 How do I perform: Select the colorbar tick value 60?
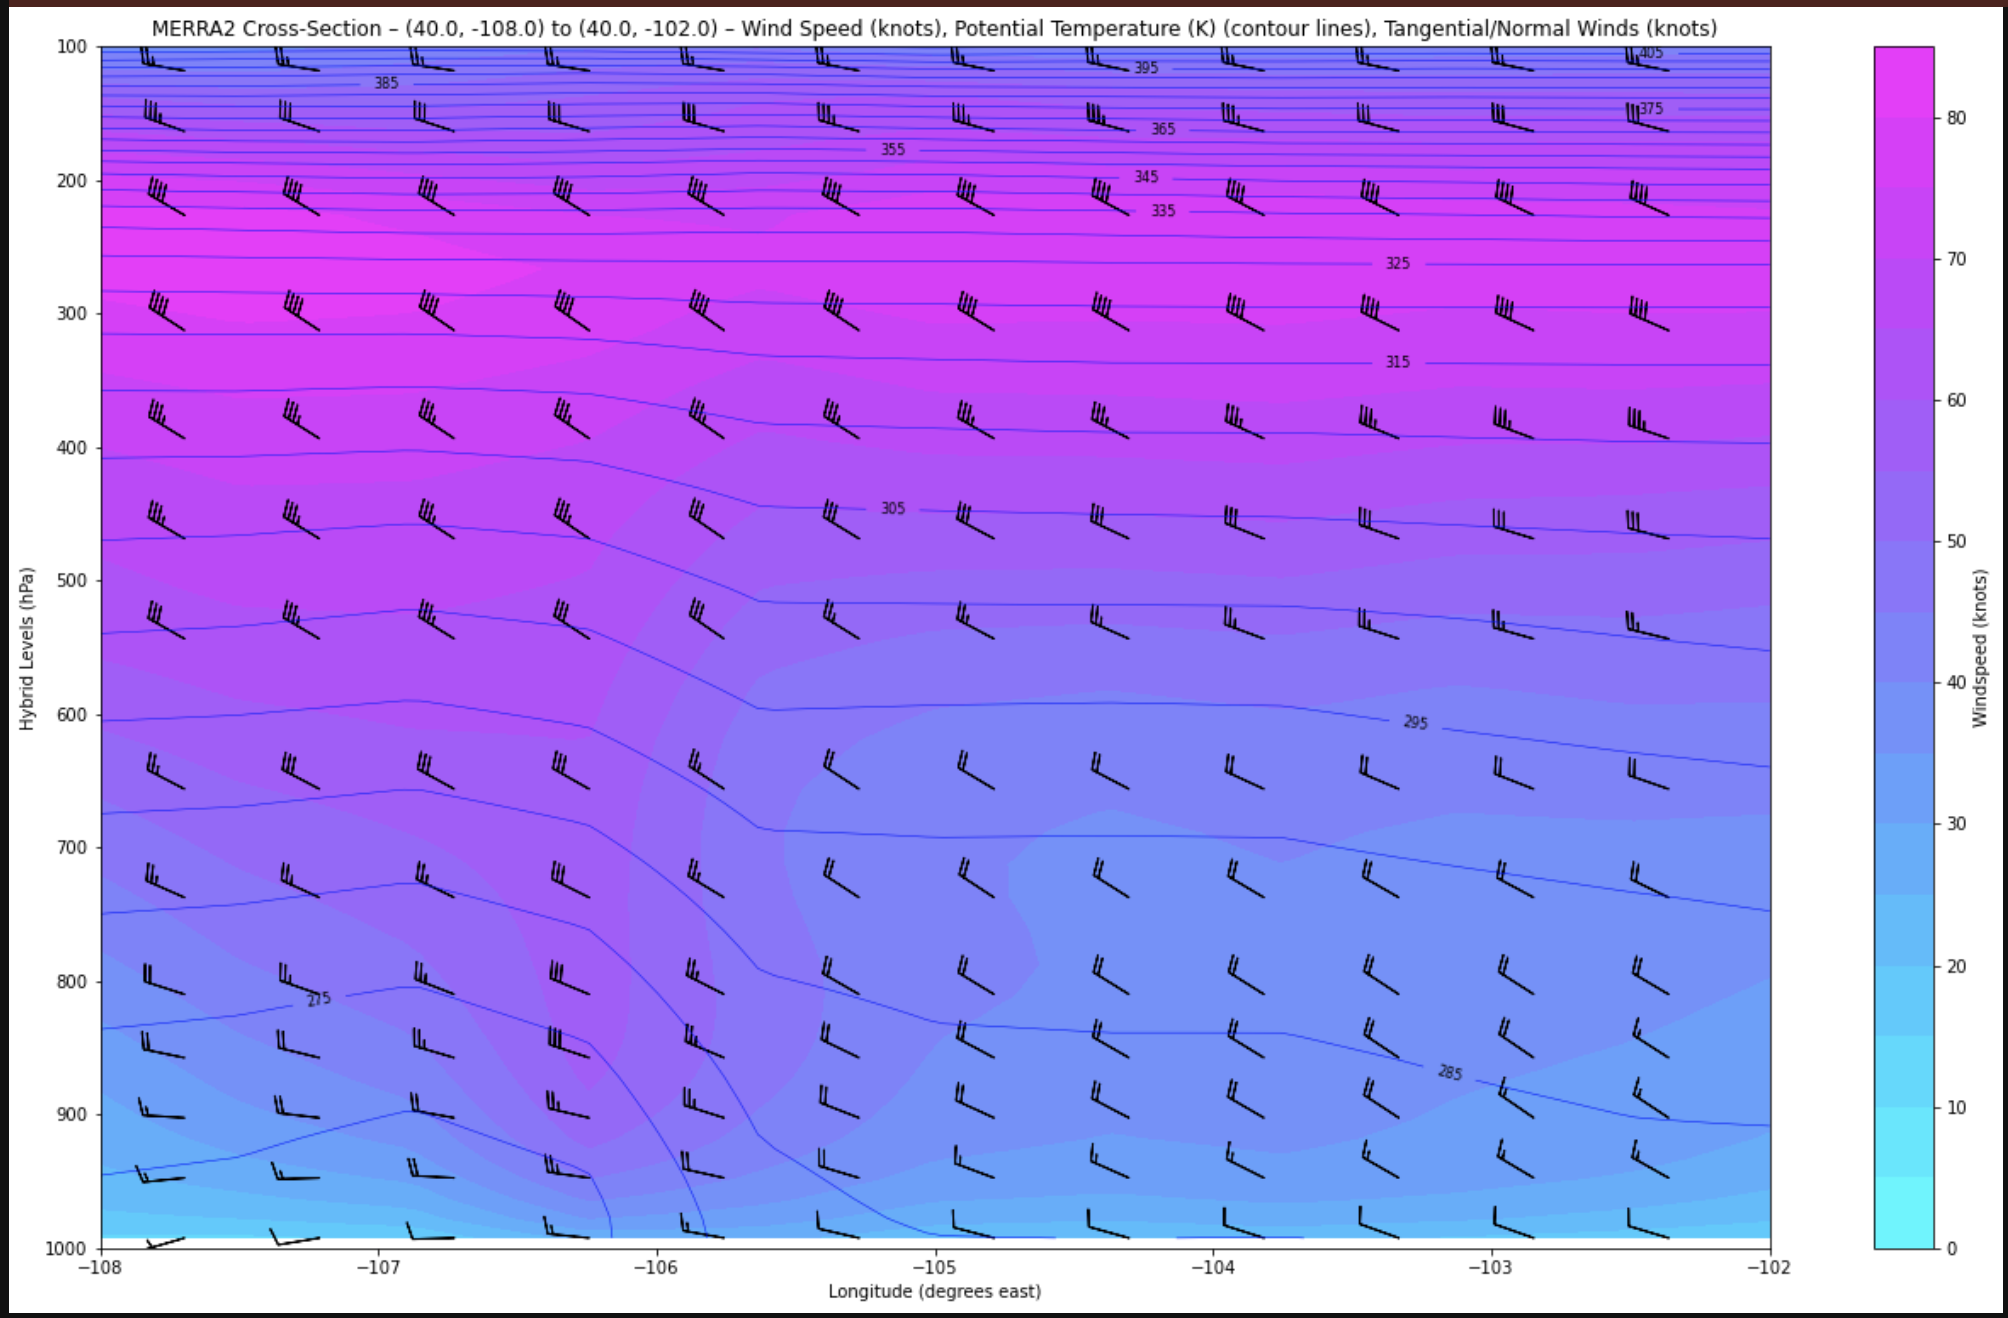tap(1956, 400)
